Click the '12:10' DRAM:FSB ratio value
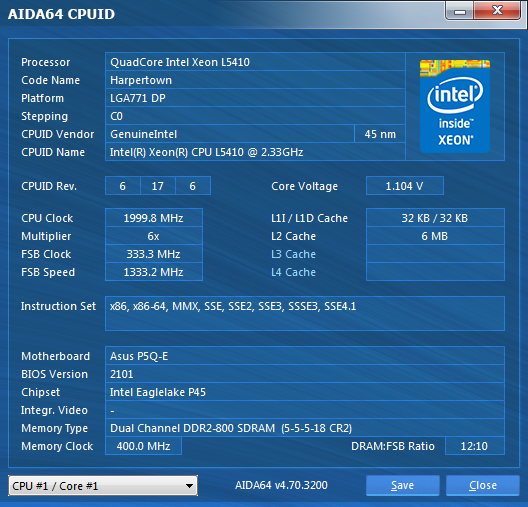Screen dimensions: 528x507 click(474, 446)
